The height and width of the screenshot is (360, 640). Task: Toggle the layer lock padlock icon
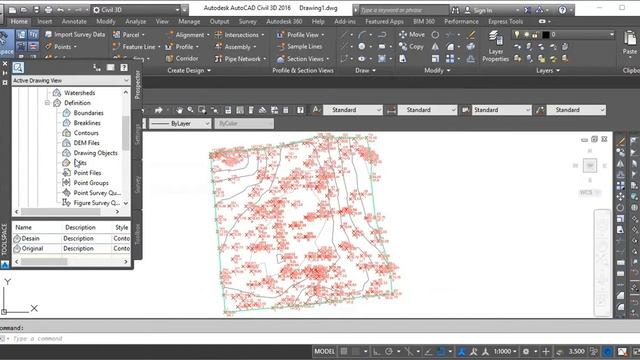535,35
